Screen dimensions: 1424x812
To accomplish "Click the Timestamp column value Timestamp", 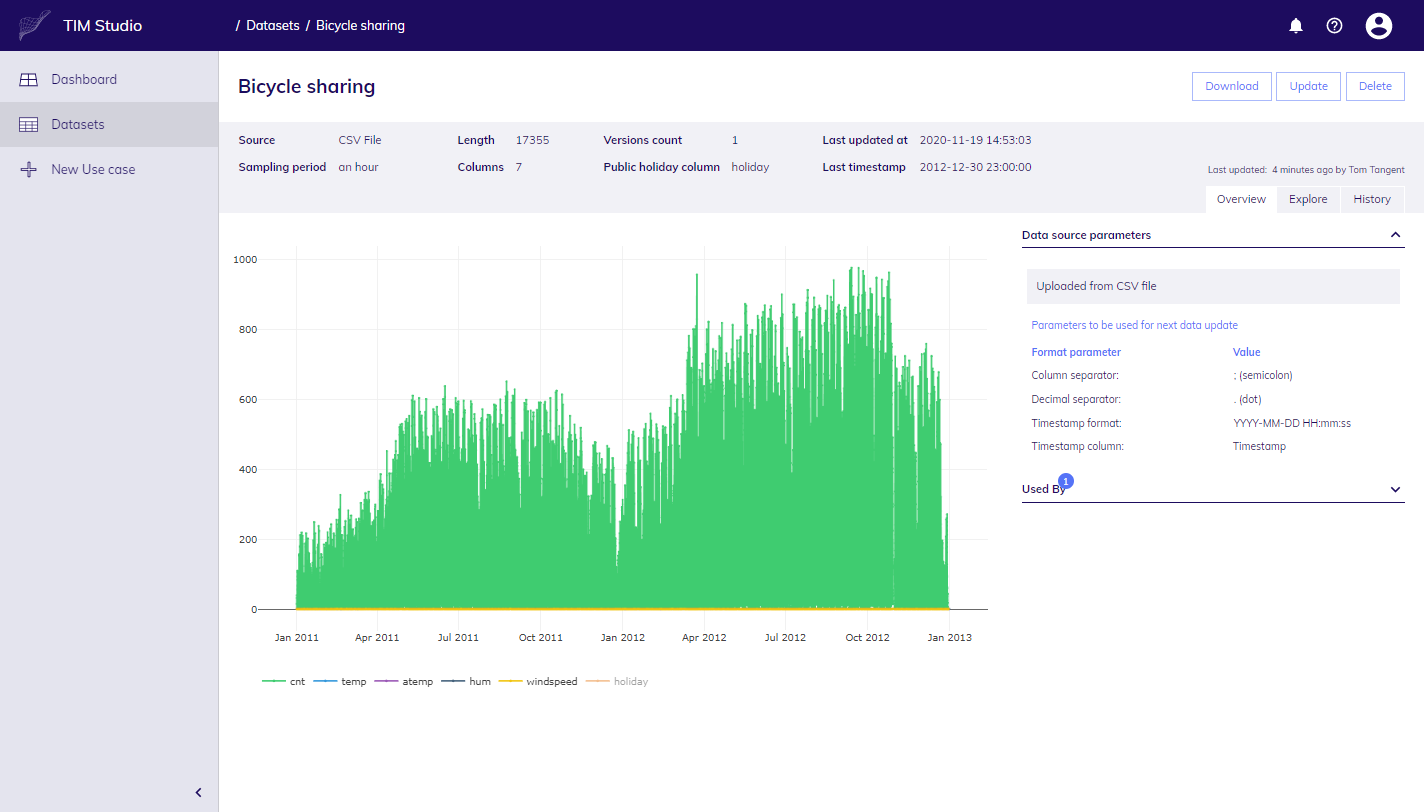I will pos(1259,446).
